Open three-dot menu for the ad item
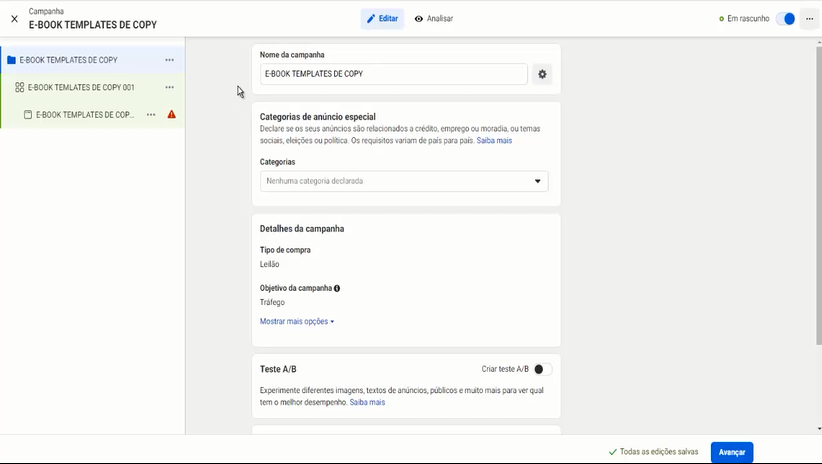Screen dimensions: 822x464 pos(151,115)
